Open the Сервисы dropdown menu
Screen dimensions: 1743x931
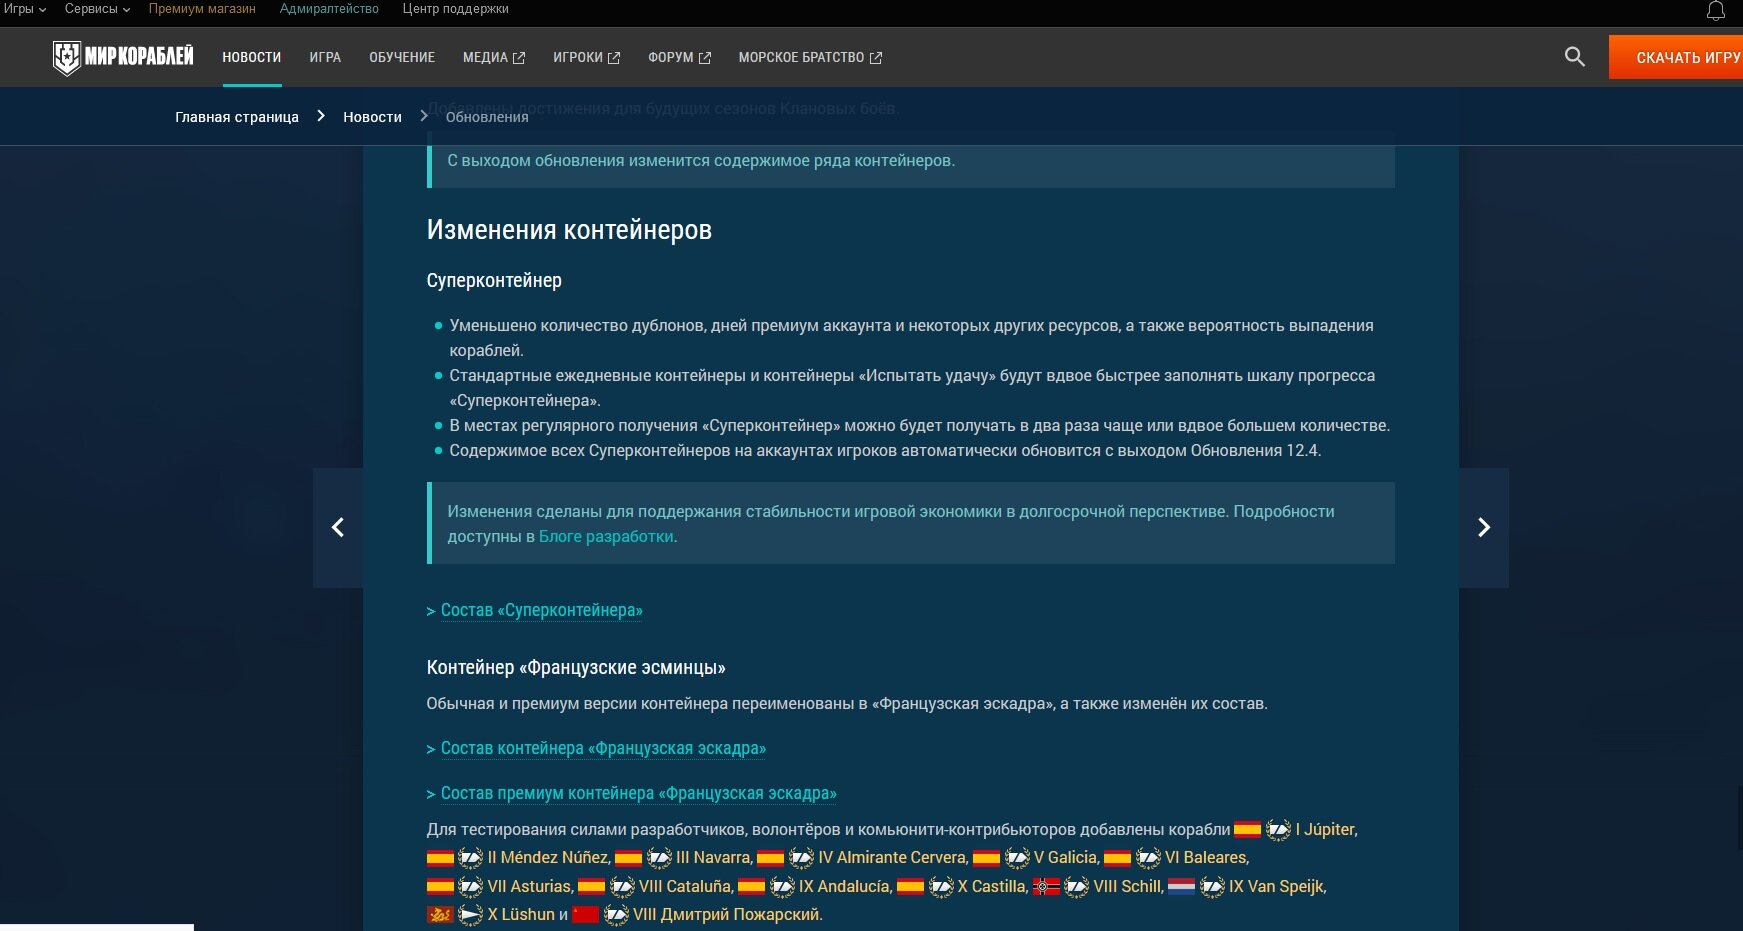click(x=97, y=9)
